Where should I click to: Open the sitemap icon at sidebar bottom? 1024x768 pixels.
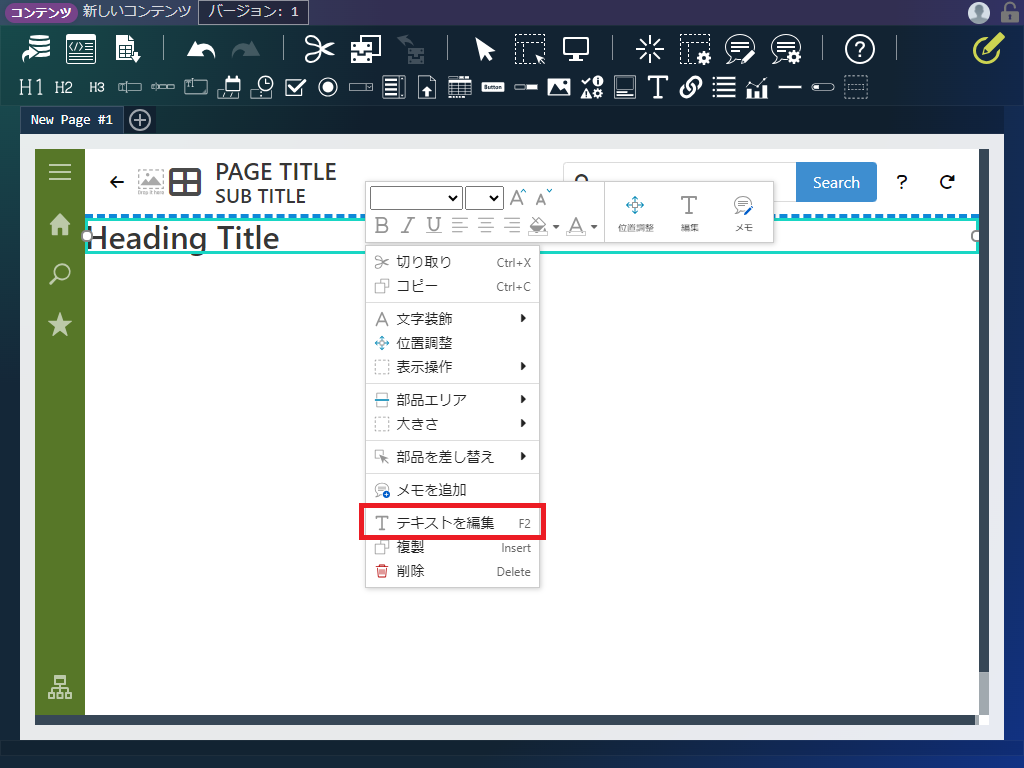pyautogui.click(x=60, y=687)
